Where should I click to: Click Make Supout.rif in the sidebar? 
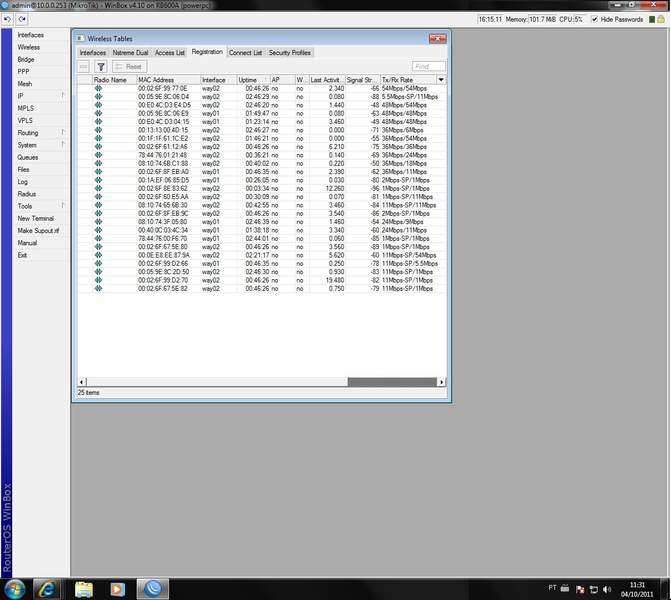38,231
